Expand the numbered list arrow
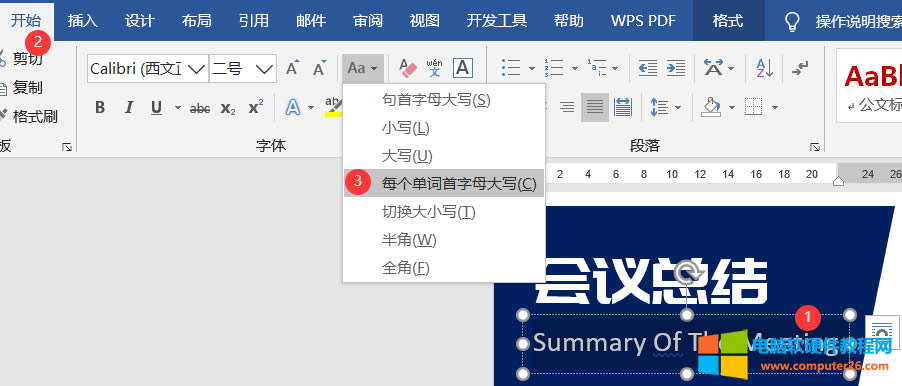 coord(575,69)
